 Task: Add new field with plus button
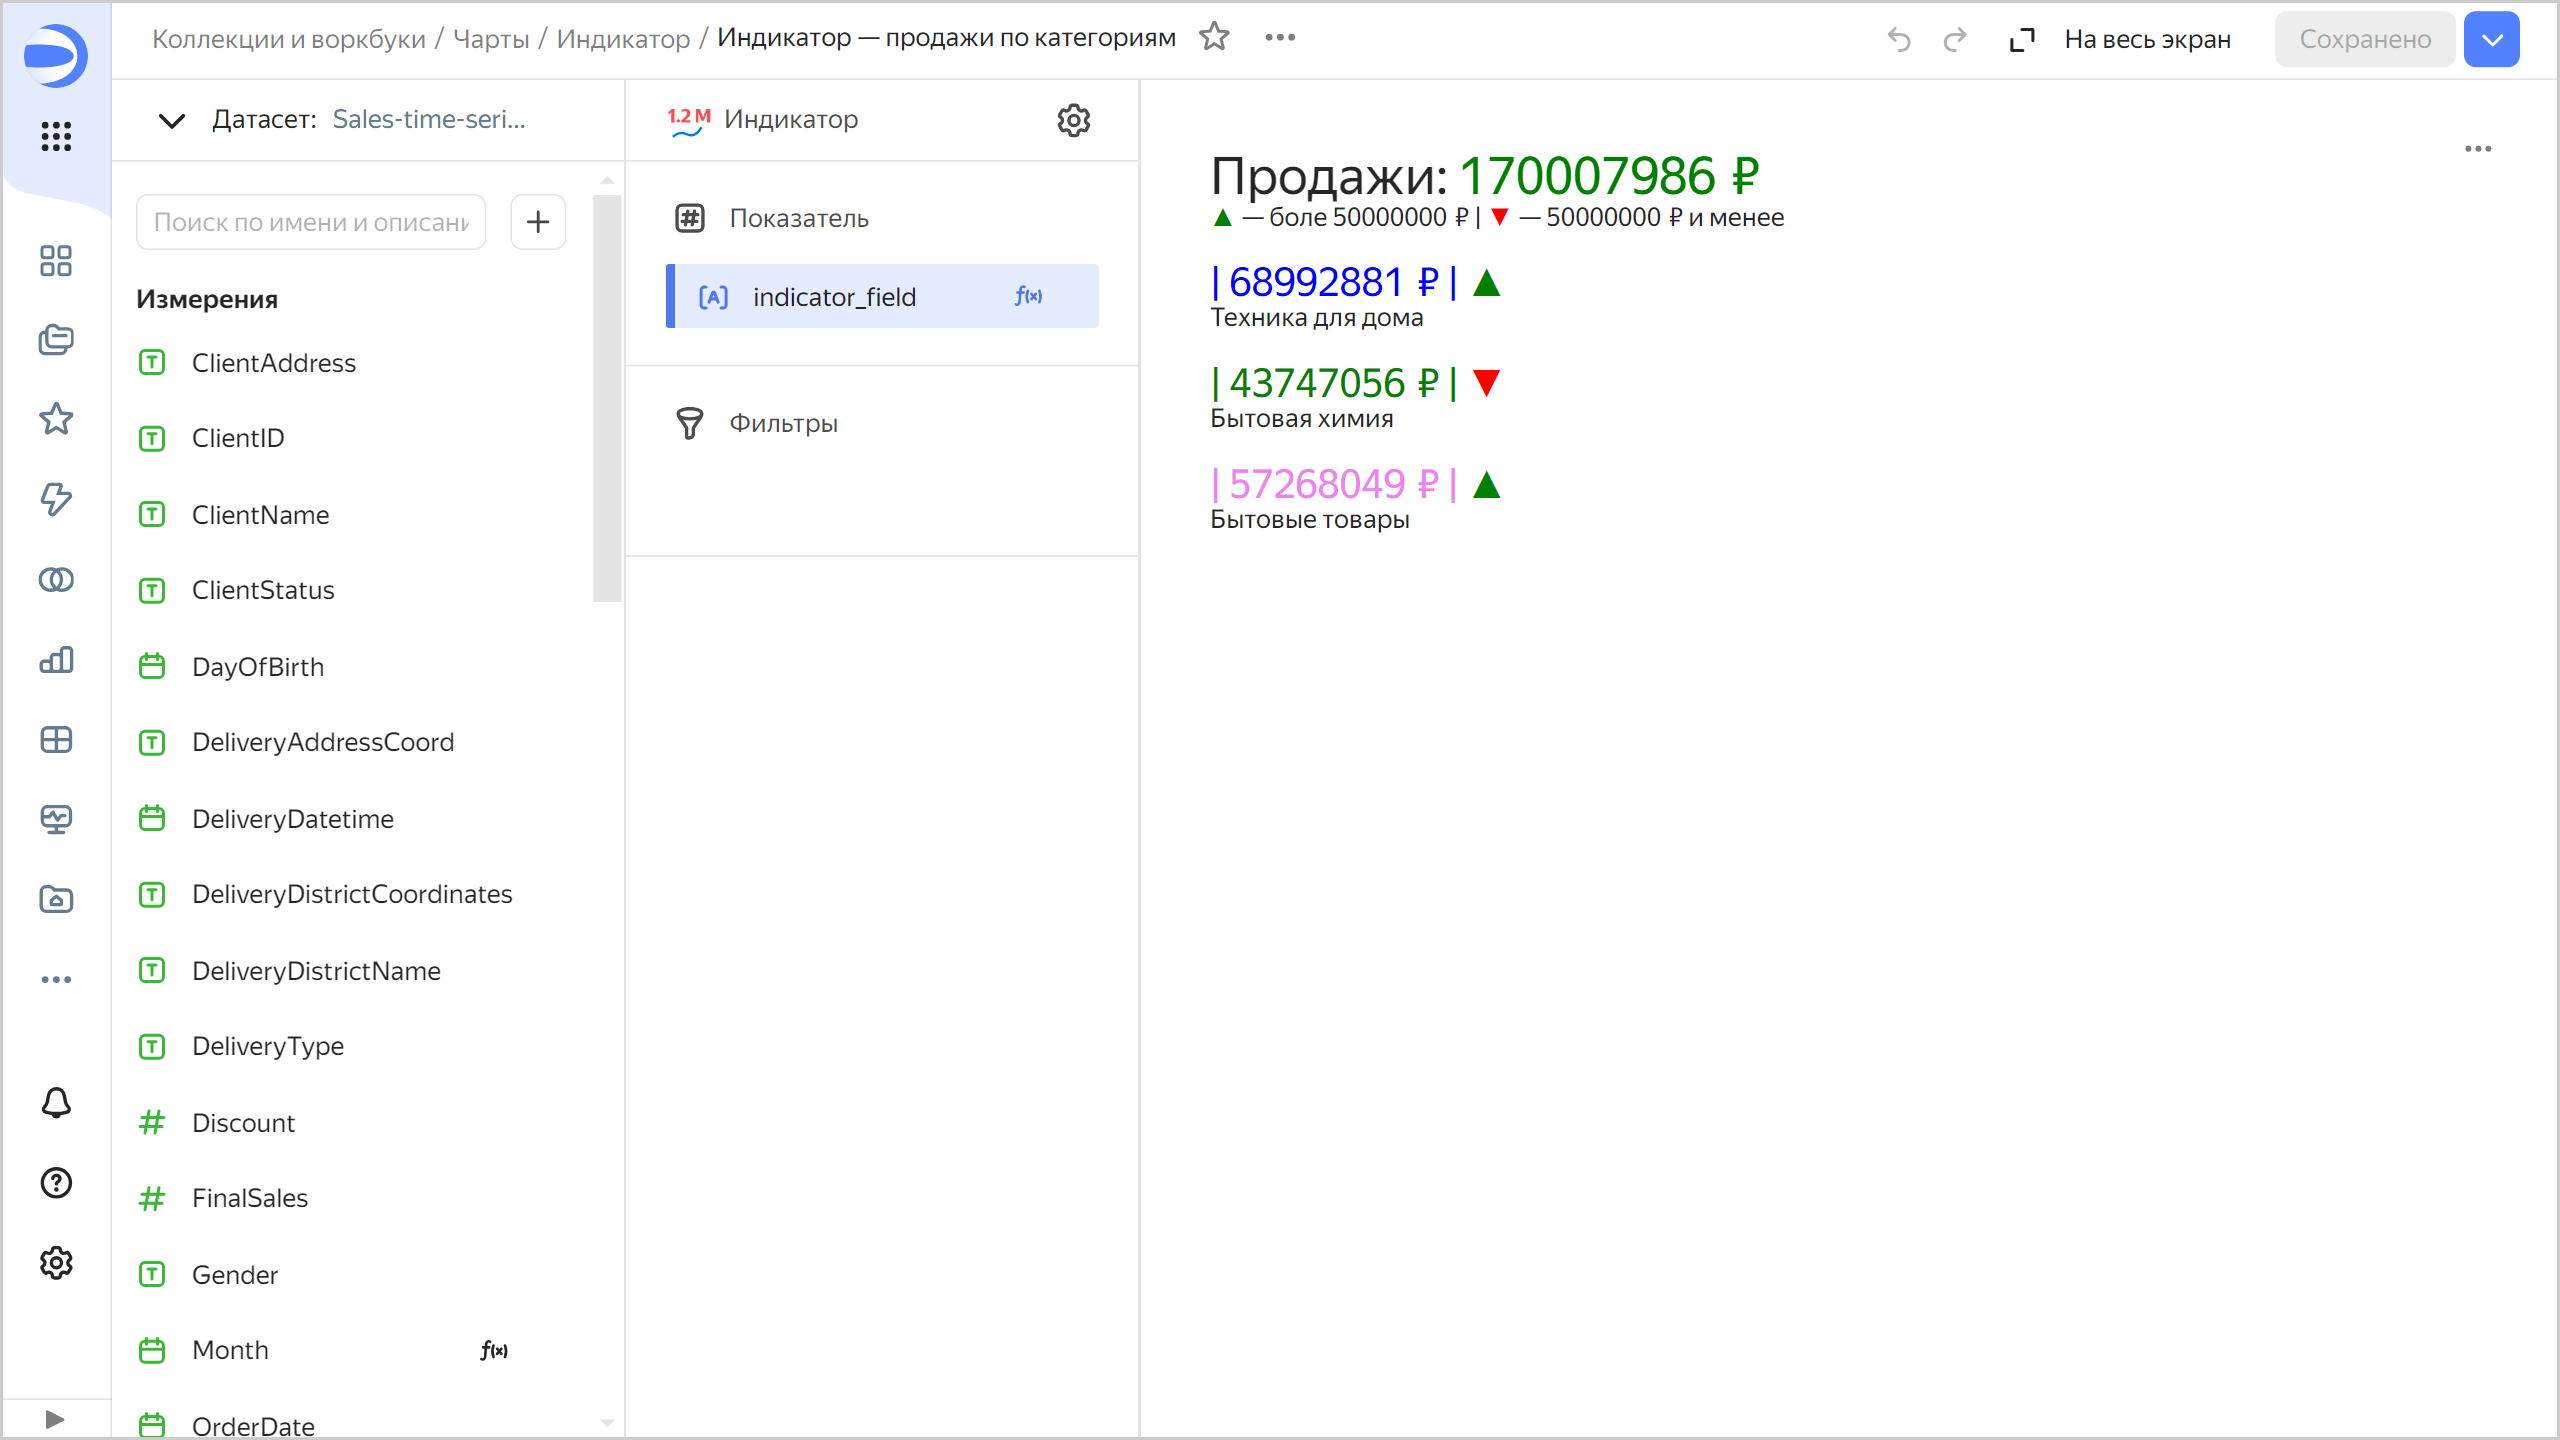point(538,222)
